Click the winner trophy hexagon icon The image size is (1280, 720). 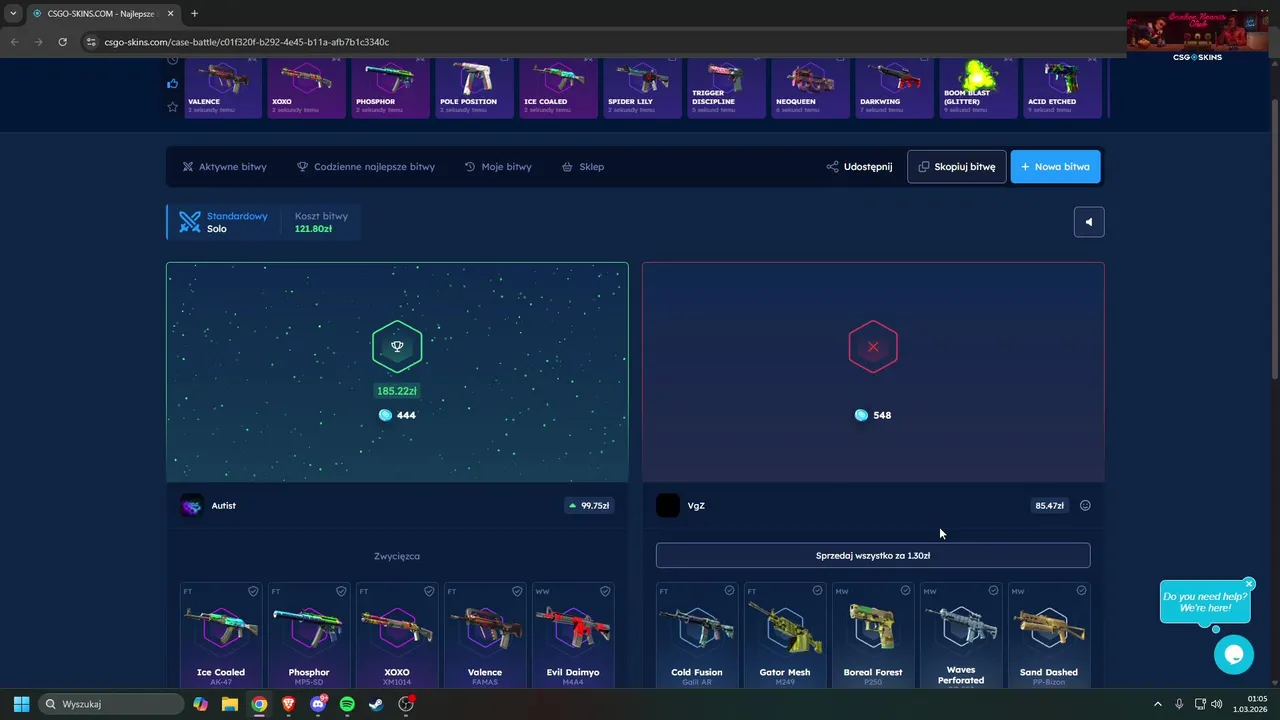tap(397, 346)
